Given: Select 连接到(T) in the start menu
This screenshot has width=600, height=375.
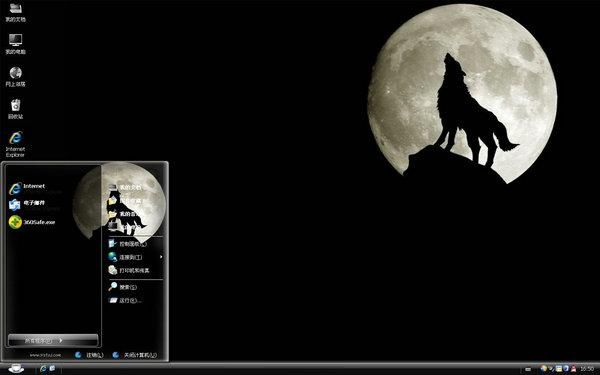Looking at the screenshot, I should point(125,257).
